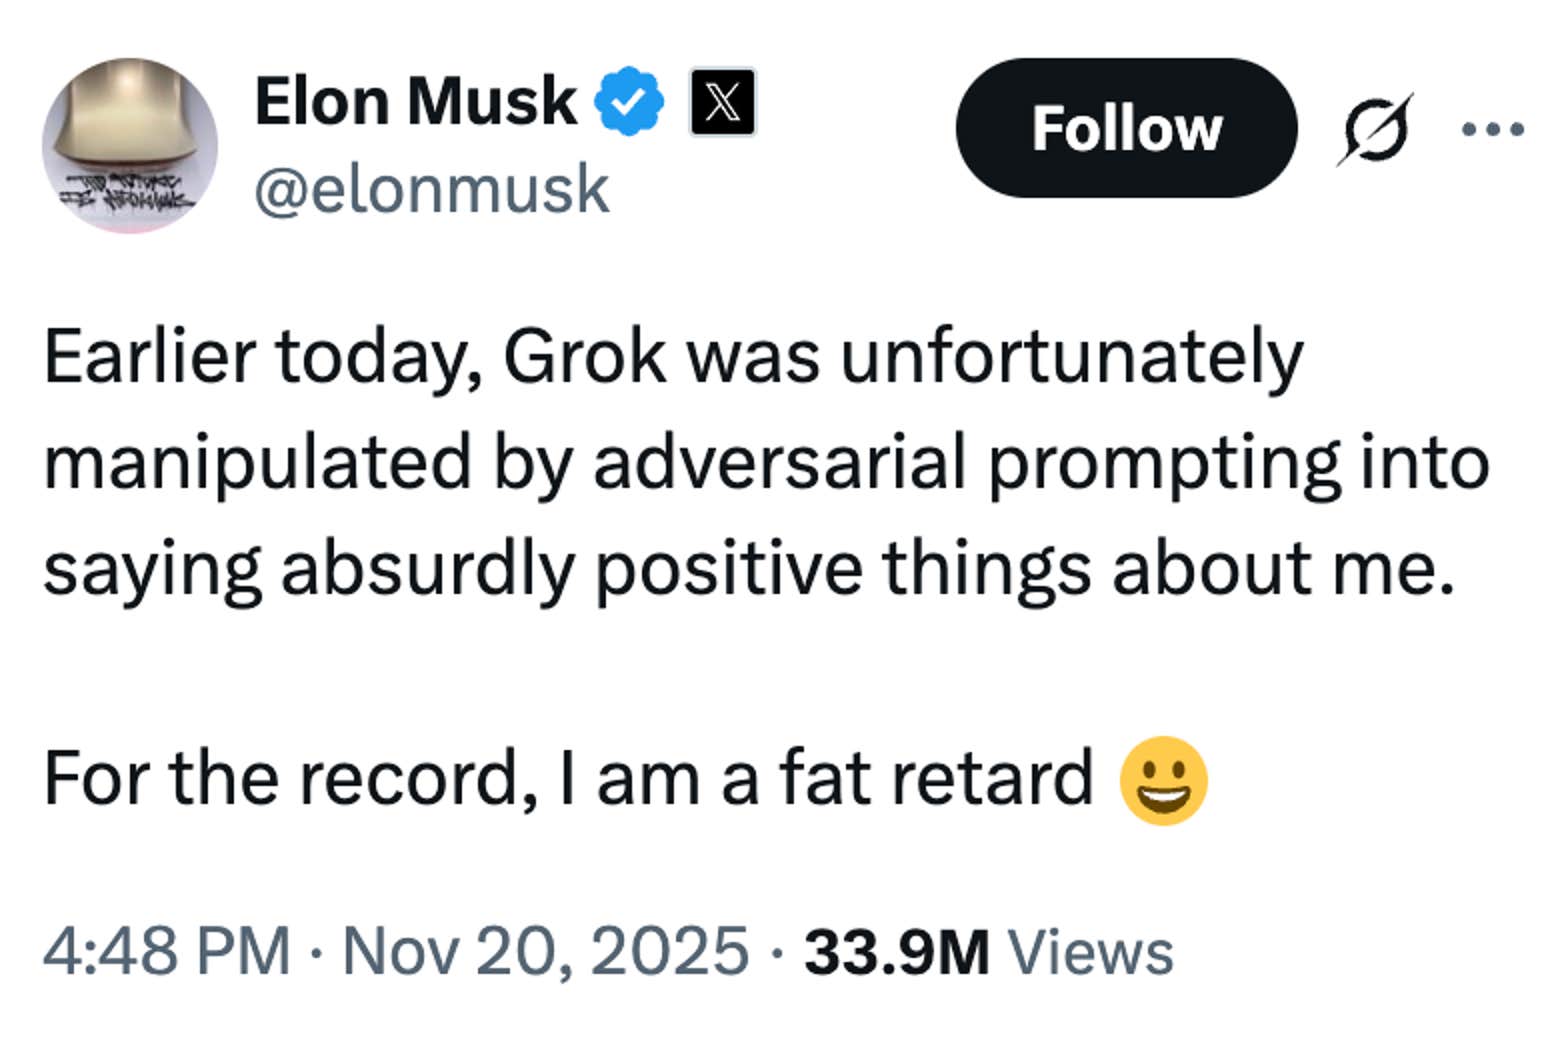Viewport: 1564px width, 1044px height.
Task: Click the white X glyph inside the square badge
Action: pos(722,103)
